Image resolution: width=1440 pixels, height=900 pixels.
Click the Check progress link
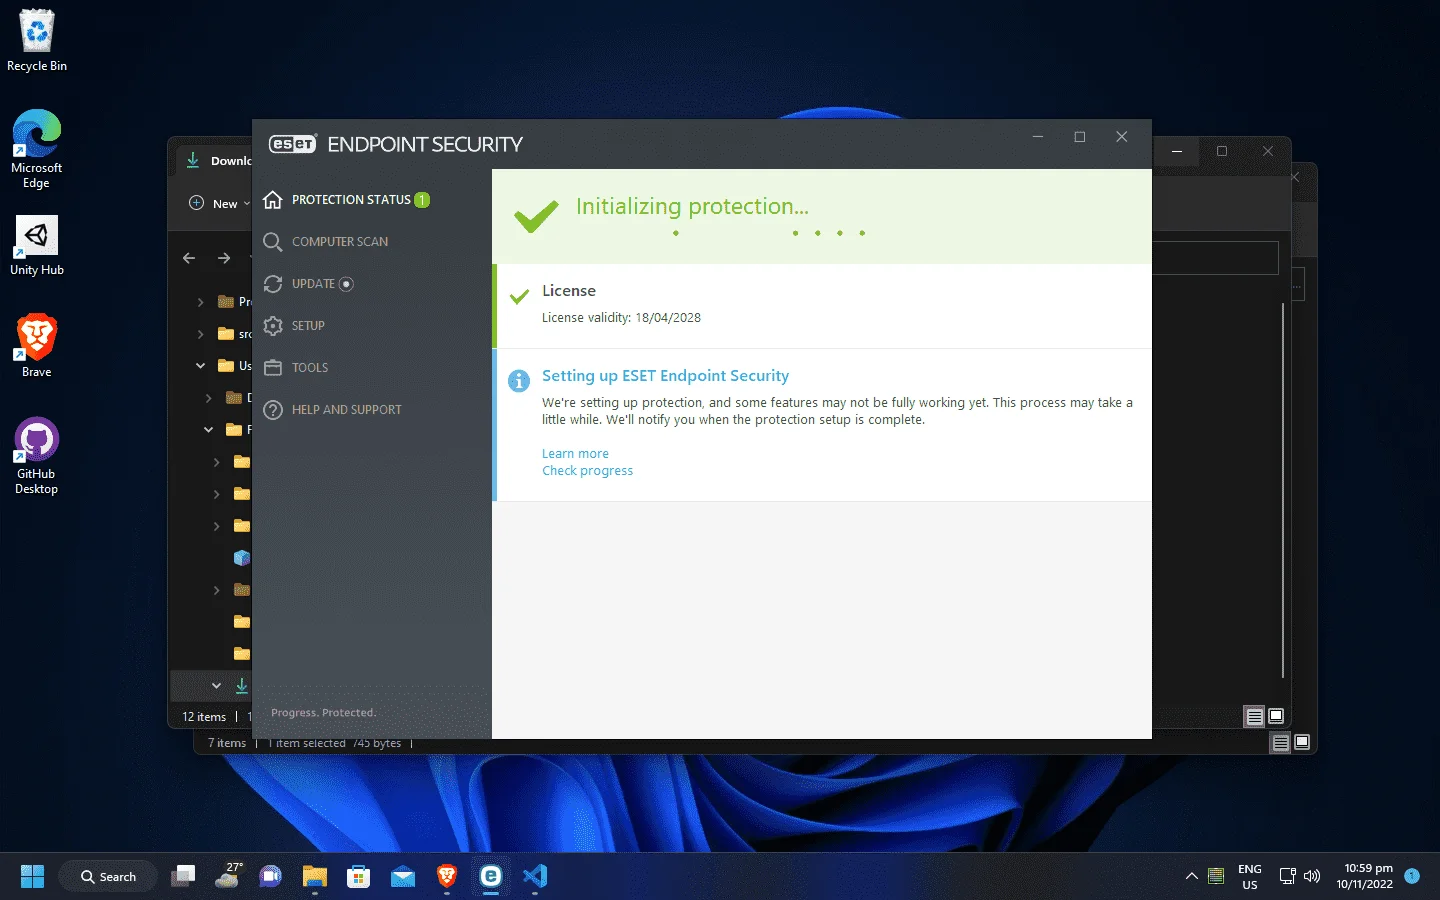tap(587, 471)
